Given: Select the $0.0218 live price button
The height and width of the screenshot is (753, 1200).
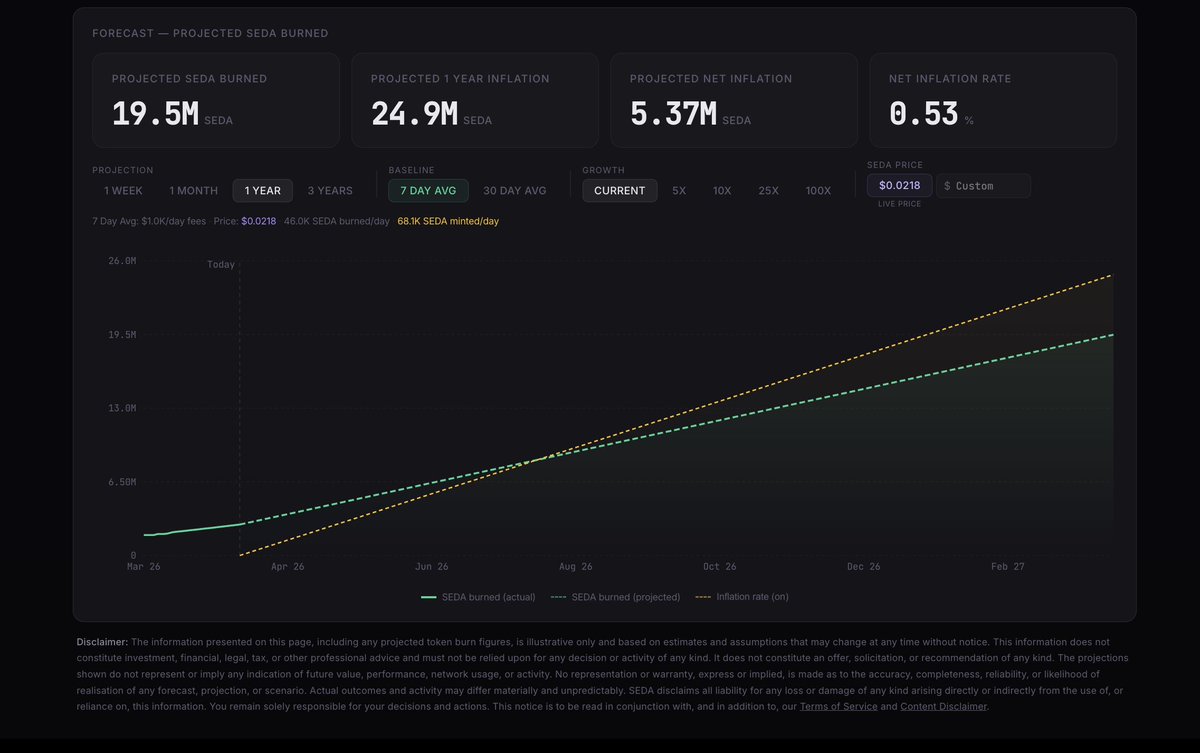Looking at the screenshot, I should pos(900,185).
